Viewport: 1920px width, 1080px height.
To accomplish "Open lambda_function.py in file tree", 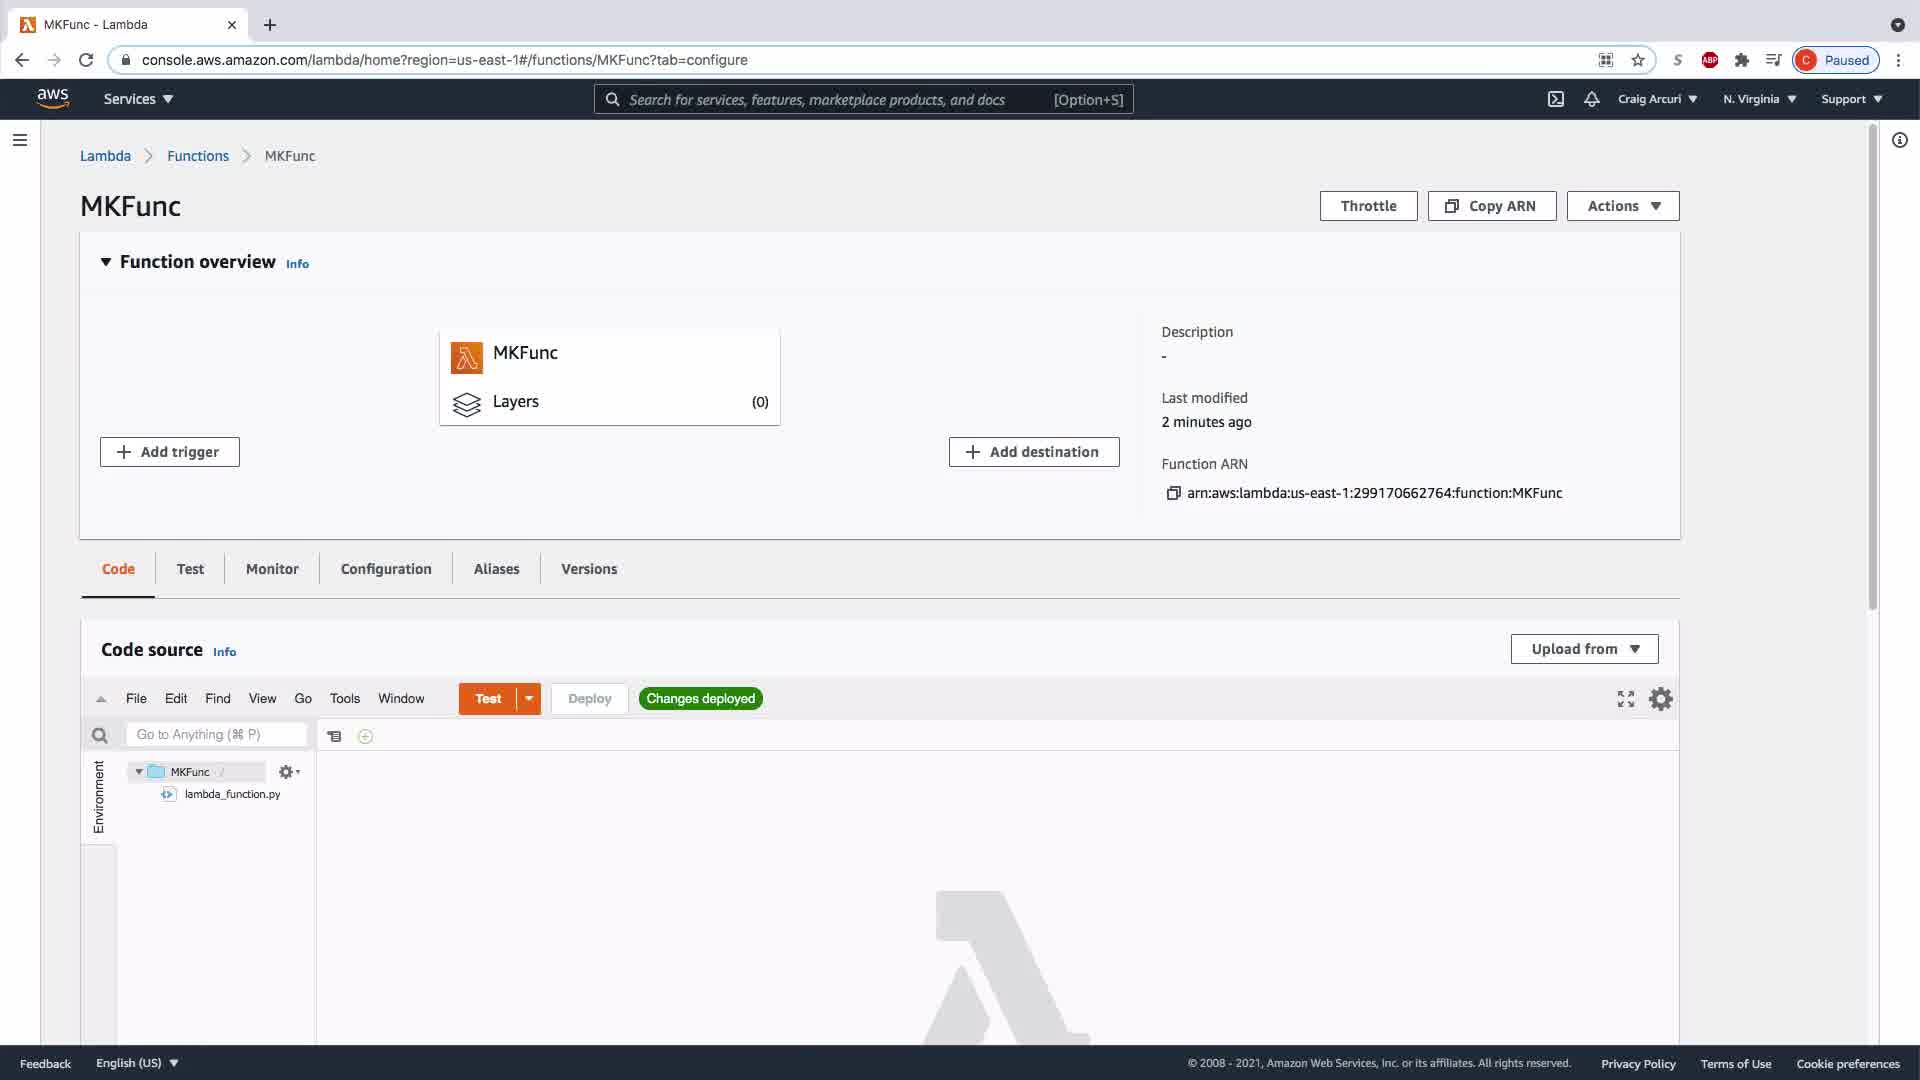I will click(232, 794).
